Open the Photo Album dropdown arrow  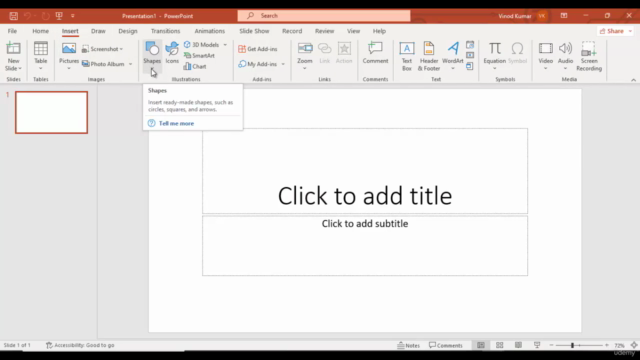click(131, 64)
